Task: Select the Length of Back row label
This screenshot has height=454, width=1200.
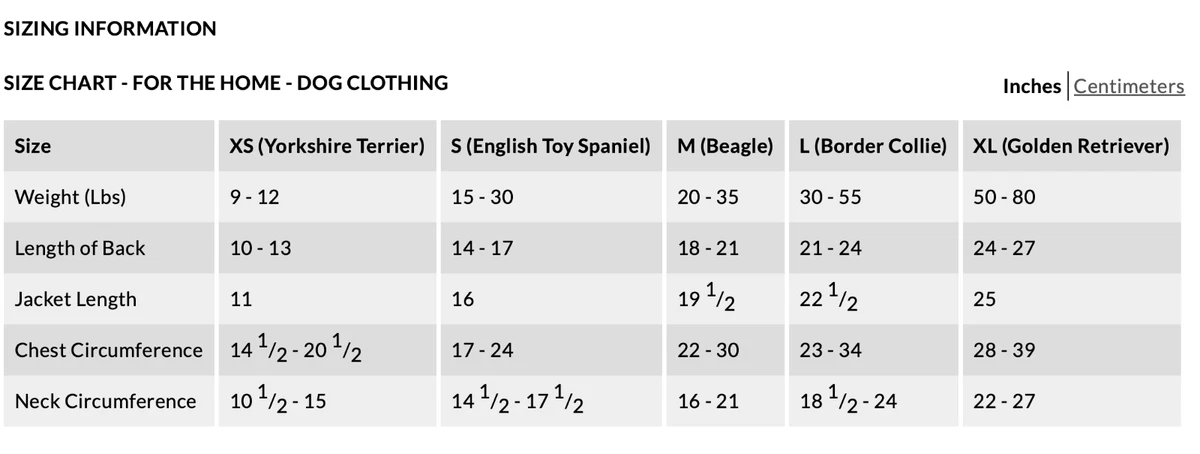Action: [x=80, y=248]
